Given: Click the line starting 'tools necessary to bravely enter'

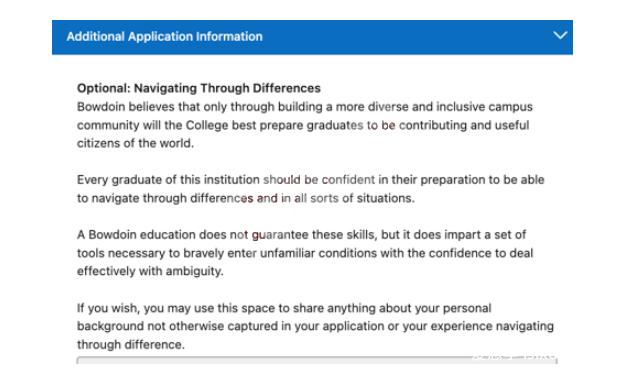Looking at the screenshot, I should click(x=305, y=253).
